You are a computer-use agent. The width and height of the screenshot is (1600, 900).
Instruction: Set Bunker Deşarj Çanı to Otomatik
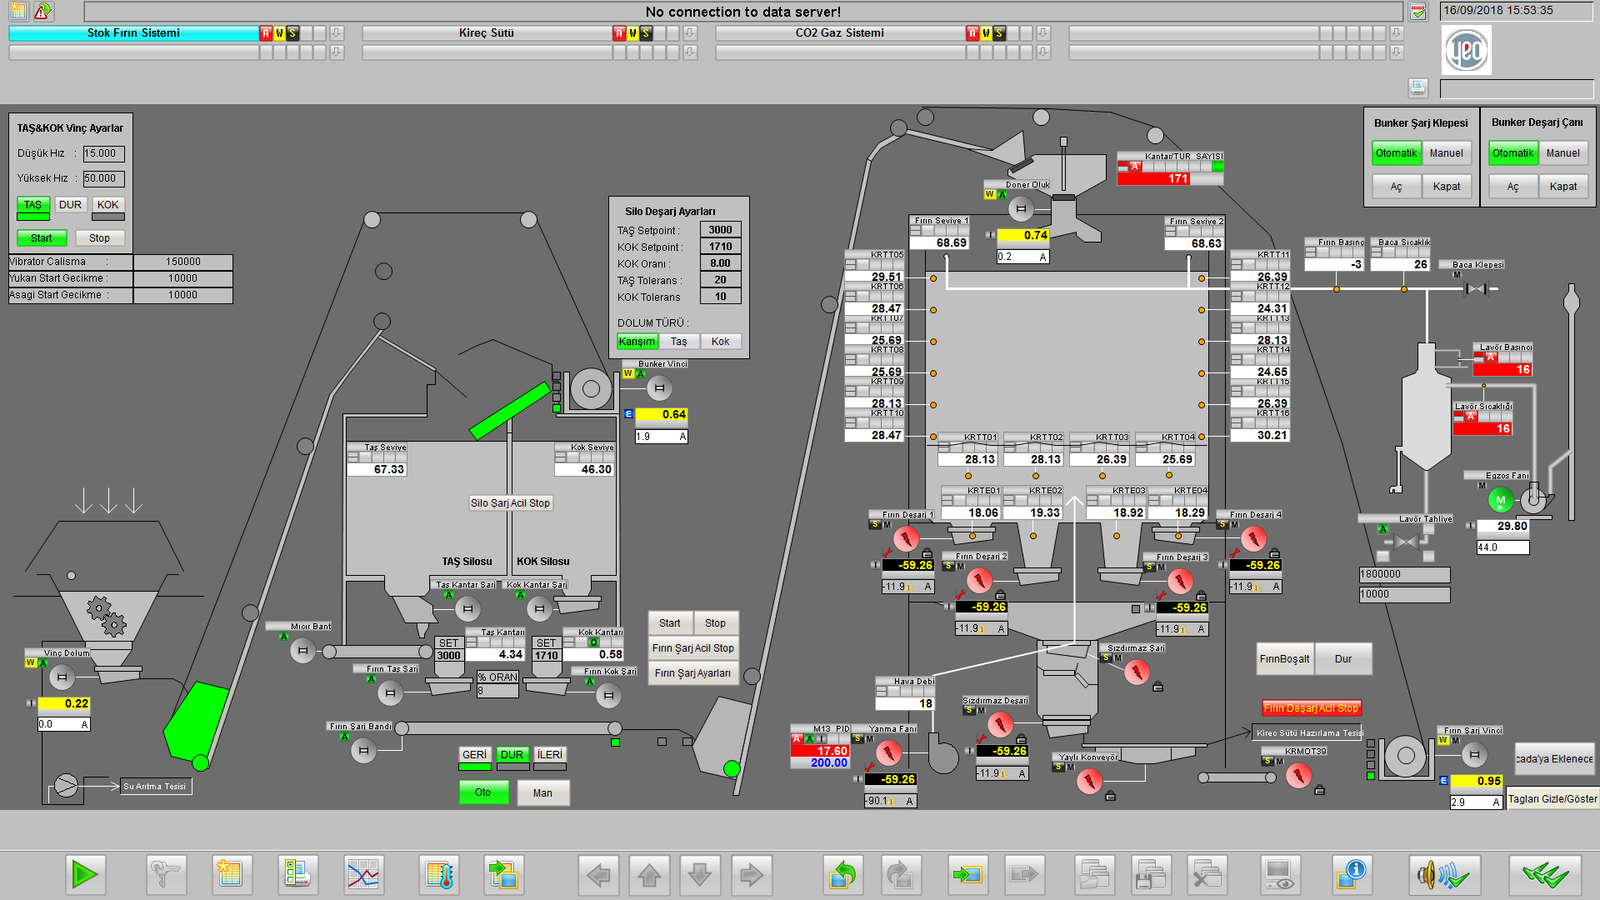(x=1512, y=153)
